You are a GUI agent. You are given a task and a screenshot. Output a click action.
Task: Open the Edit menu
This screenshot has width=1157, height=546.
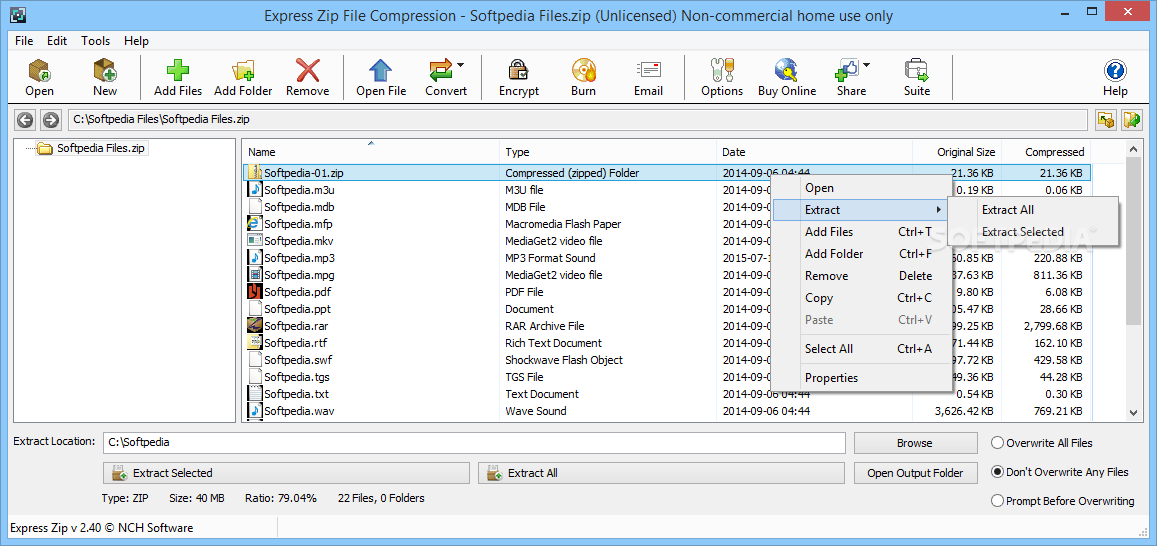pyautogui.click(x=57, y=41)
